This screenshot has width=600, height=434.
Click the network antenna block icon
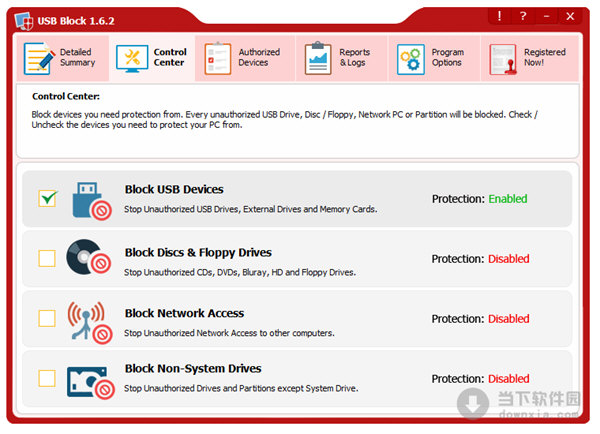pos(90,322)
